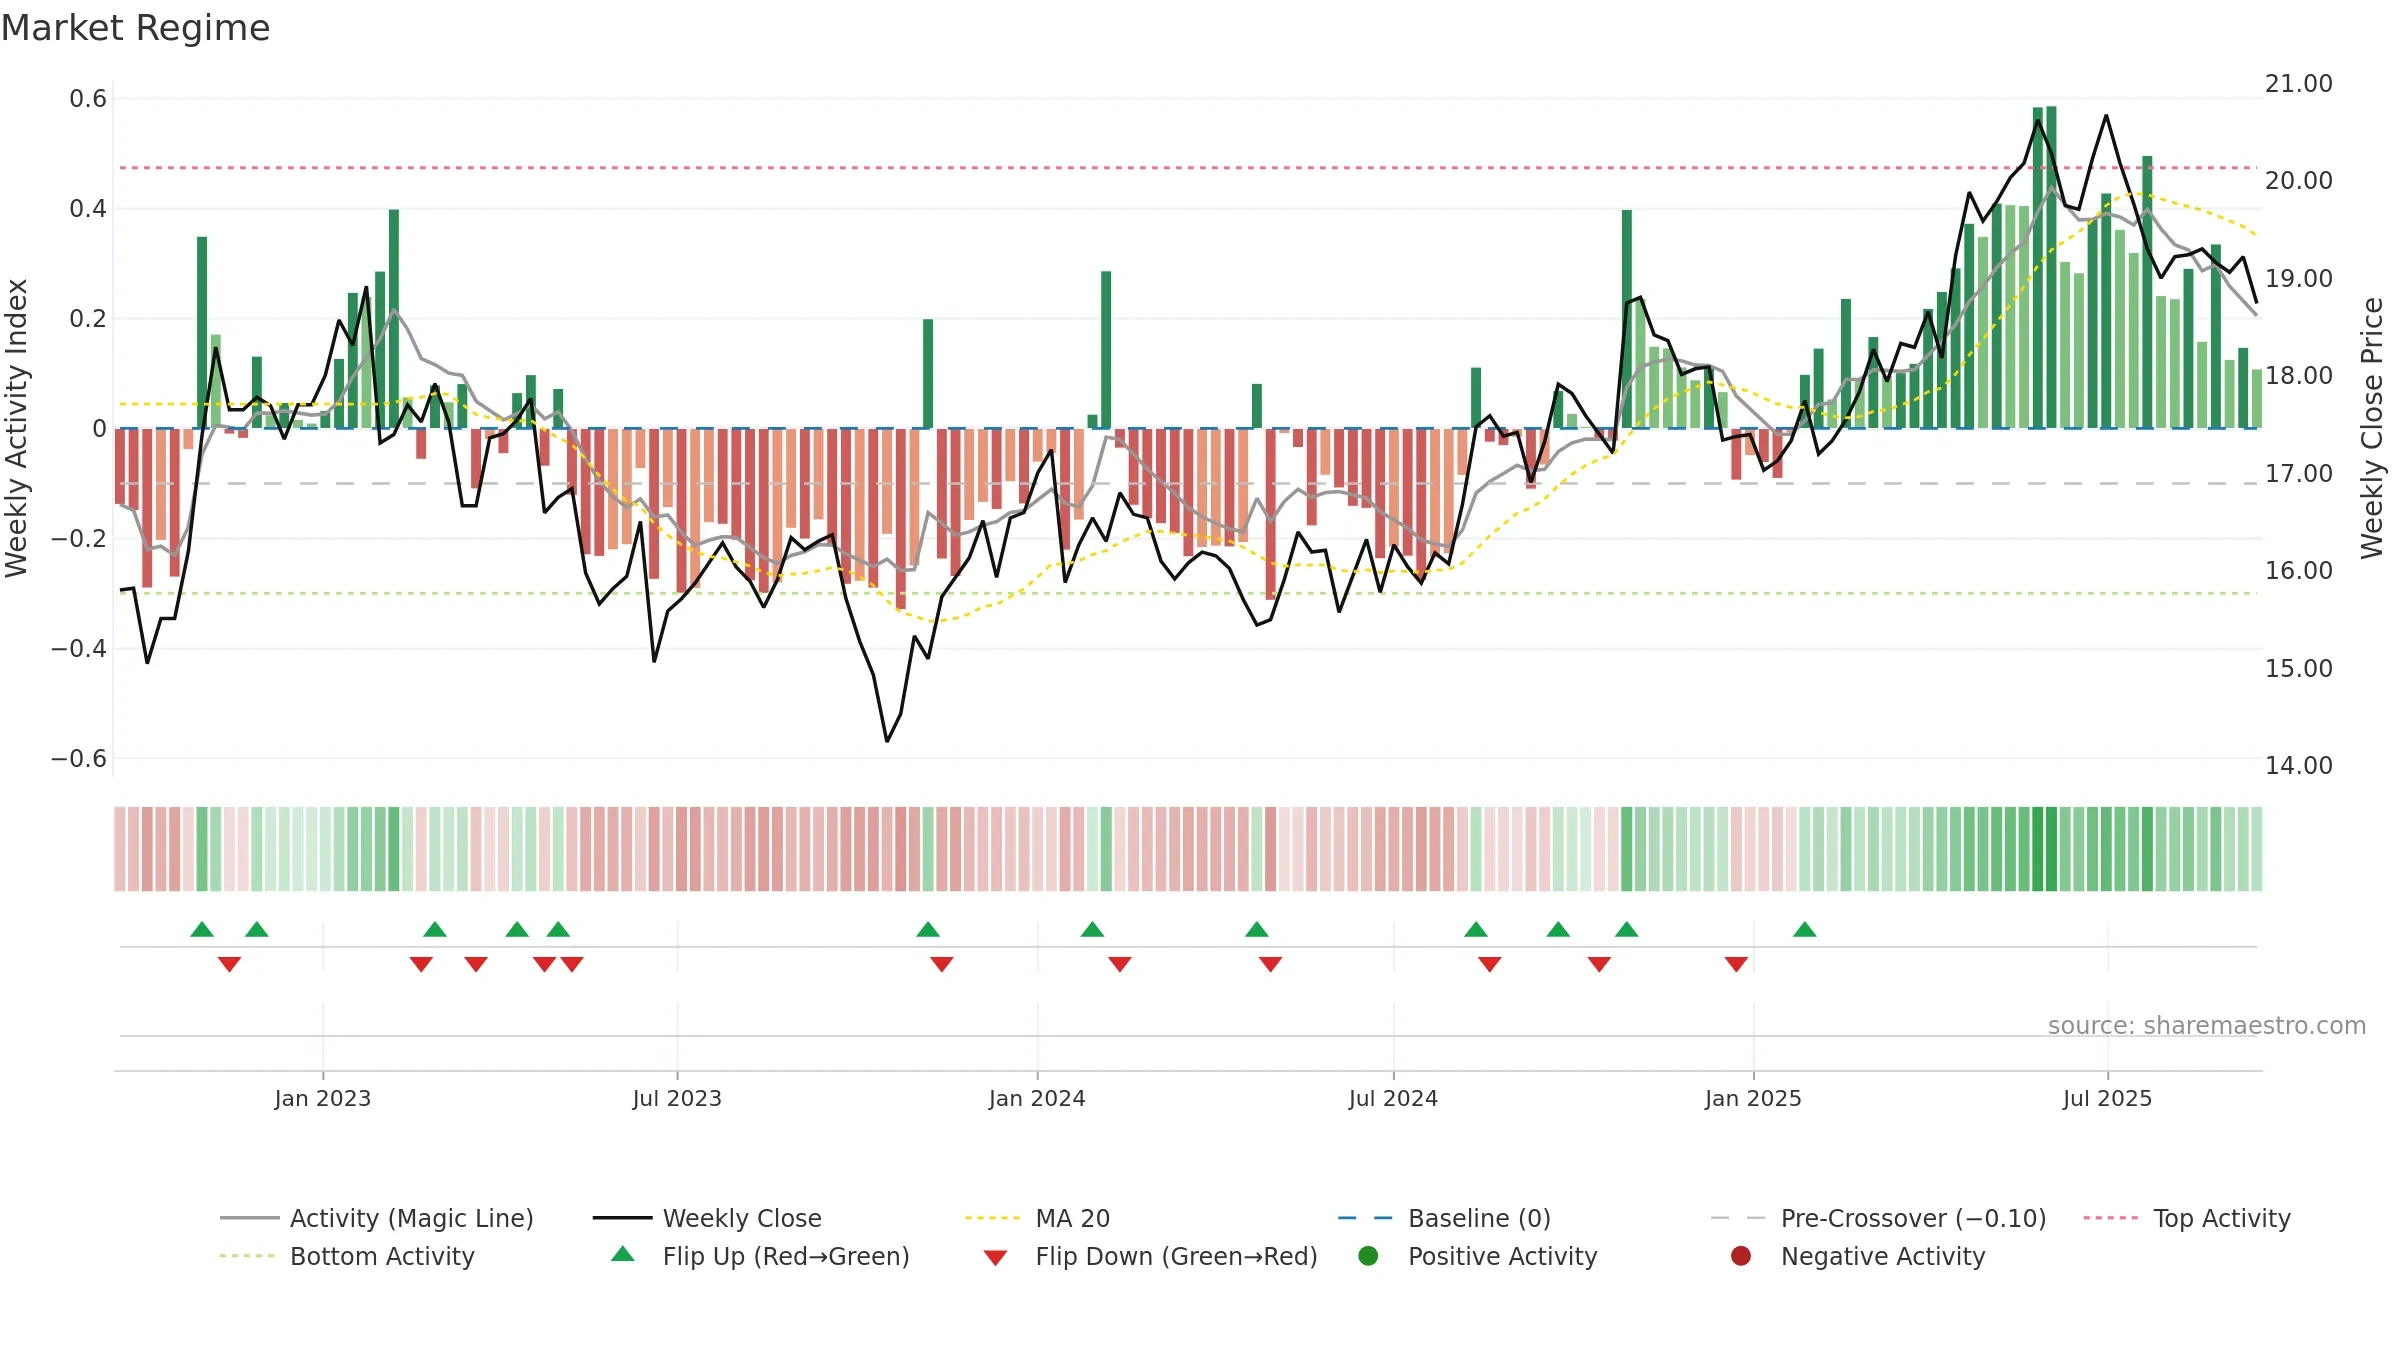The width and height of the screenshot is (2400, 1350).
Task: Click the source: sharemaestro.com text
Action: 2207,1025
